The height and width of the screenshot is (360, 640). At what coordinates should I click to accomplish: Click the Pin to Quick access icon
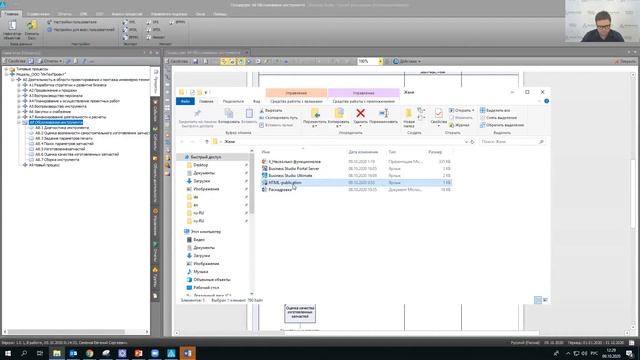click(x=197, y=113)
